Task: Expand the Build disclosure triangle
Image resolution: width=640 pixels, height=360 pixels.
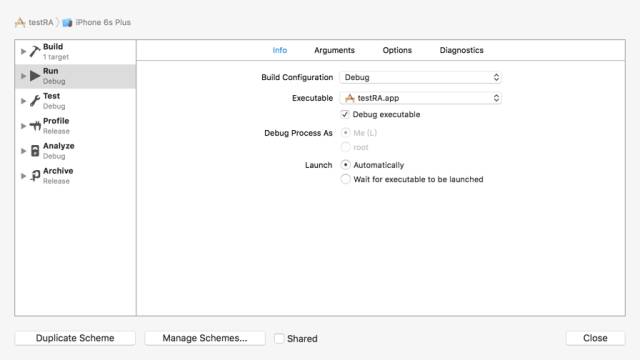Action: [x=23, y=51]
